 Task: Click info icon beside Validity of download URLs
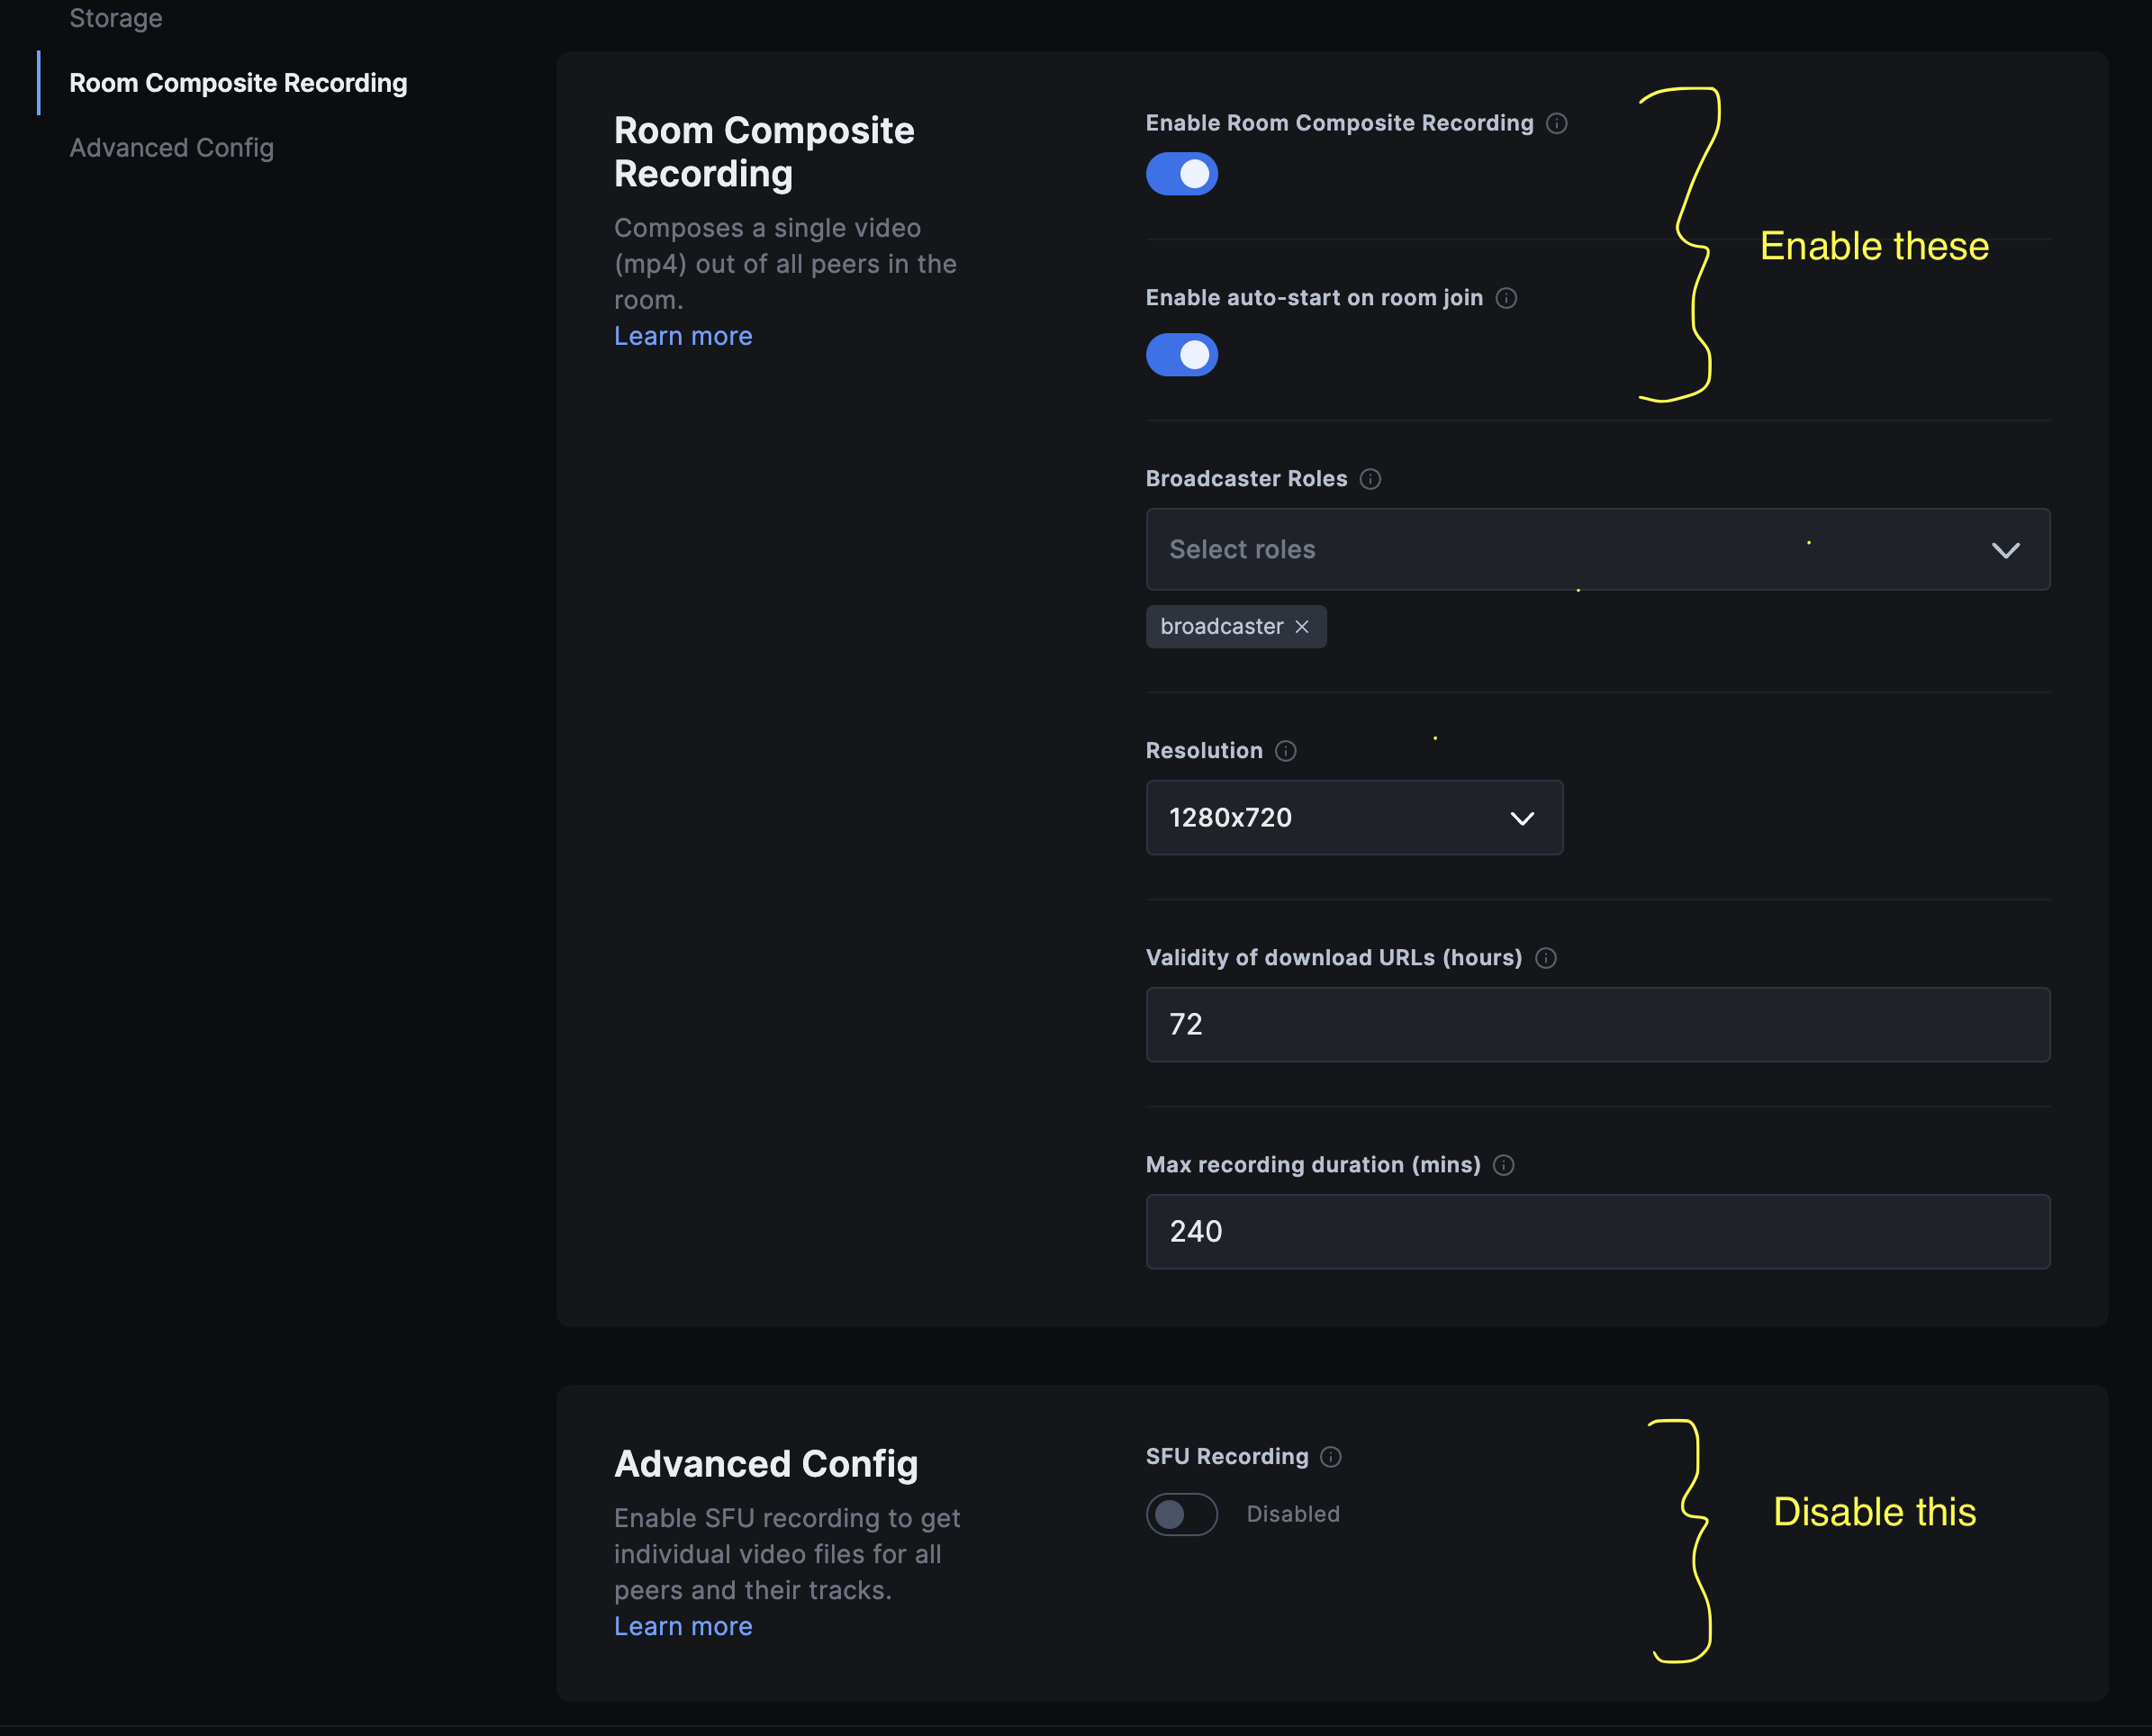[1545, 958]
